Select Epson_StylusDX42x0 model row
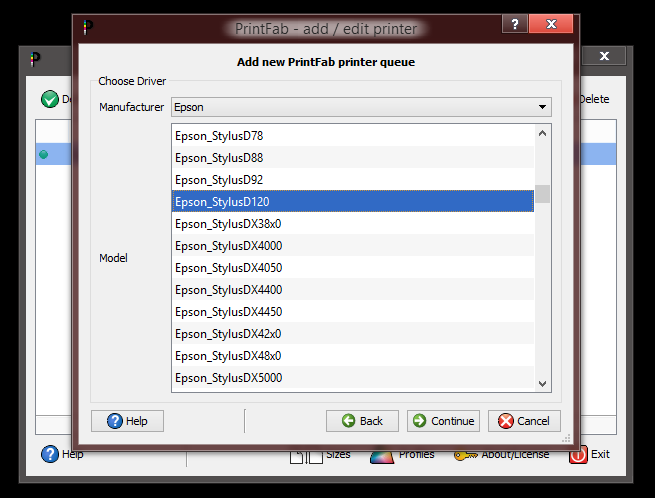The width and height of the screenshot is (655, 498). (x=353, y=333)
